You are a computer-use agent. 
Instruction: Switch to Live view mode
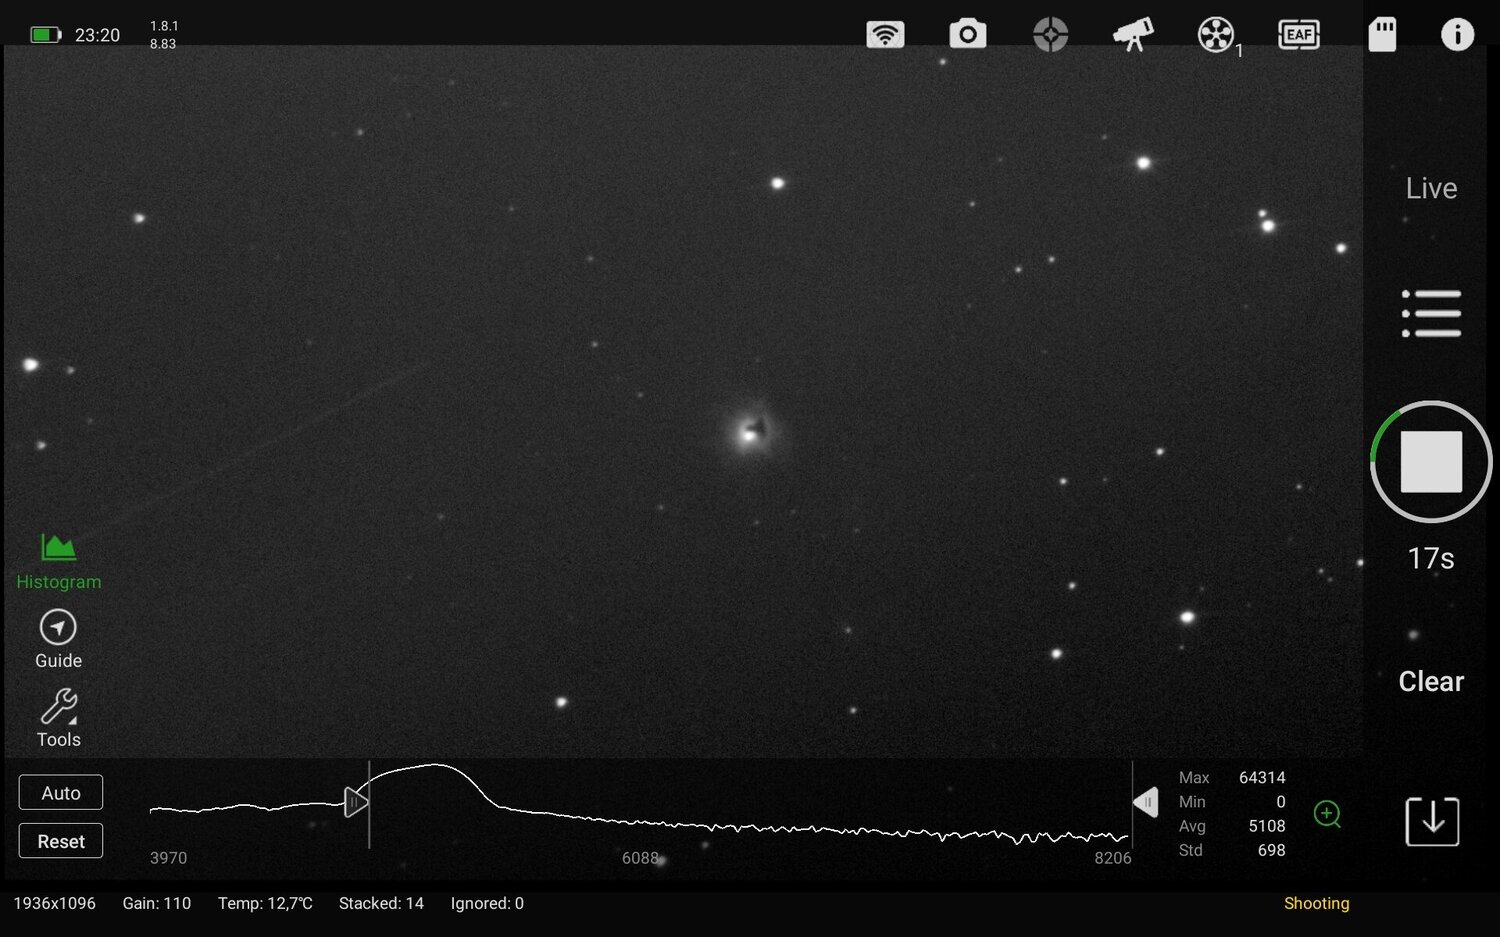(x=1431, y=187)
